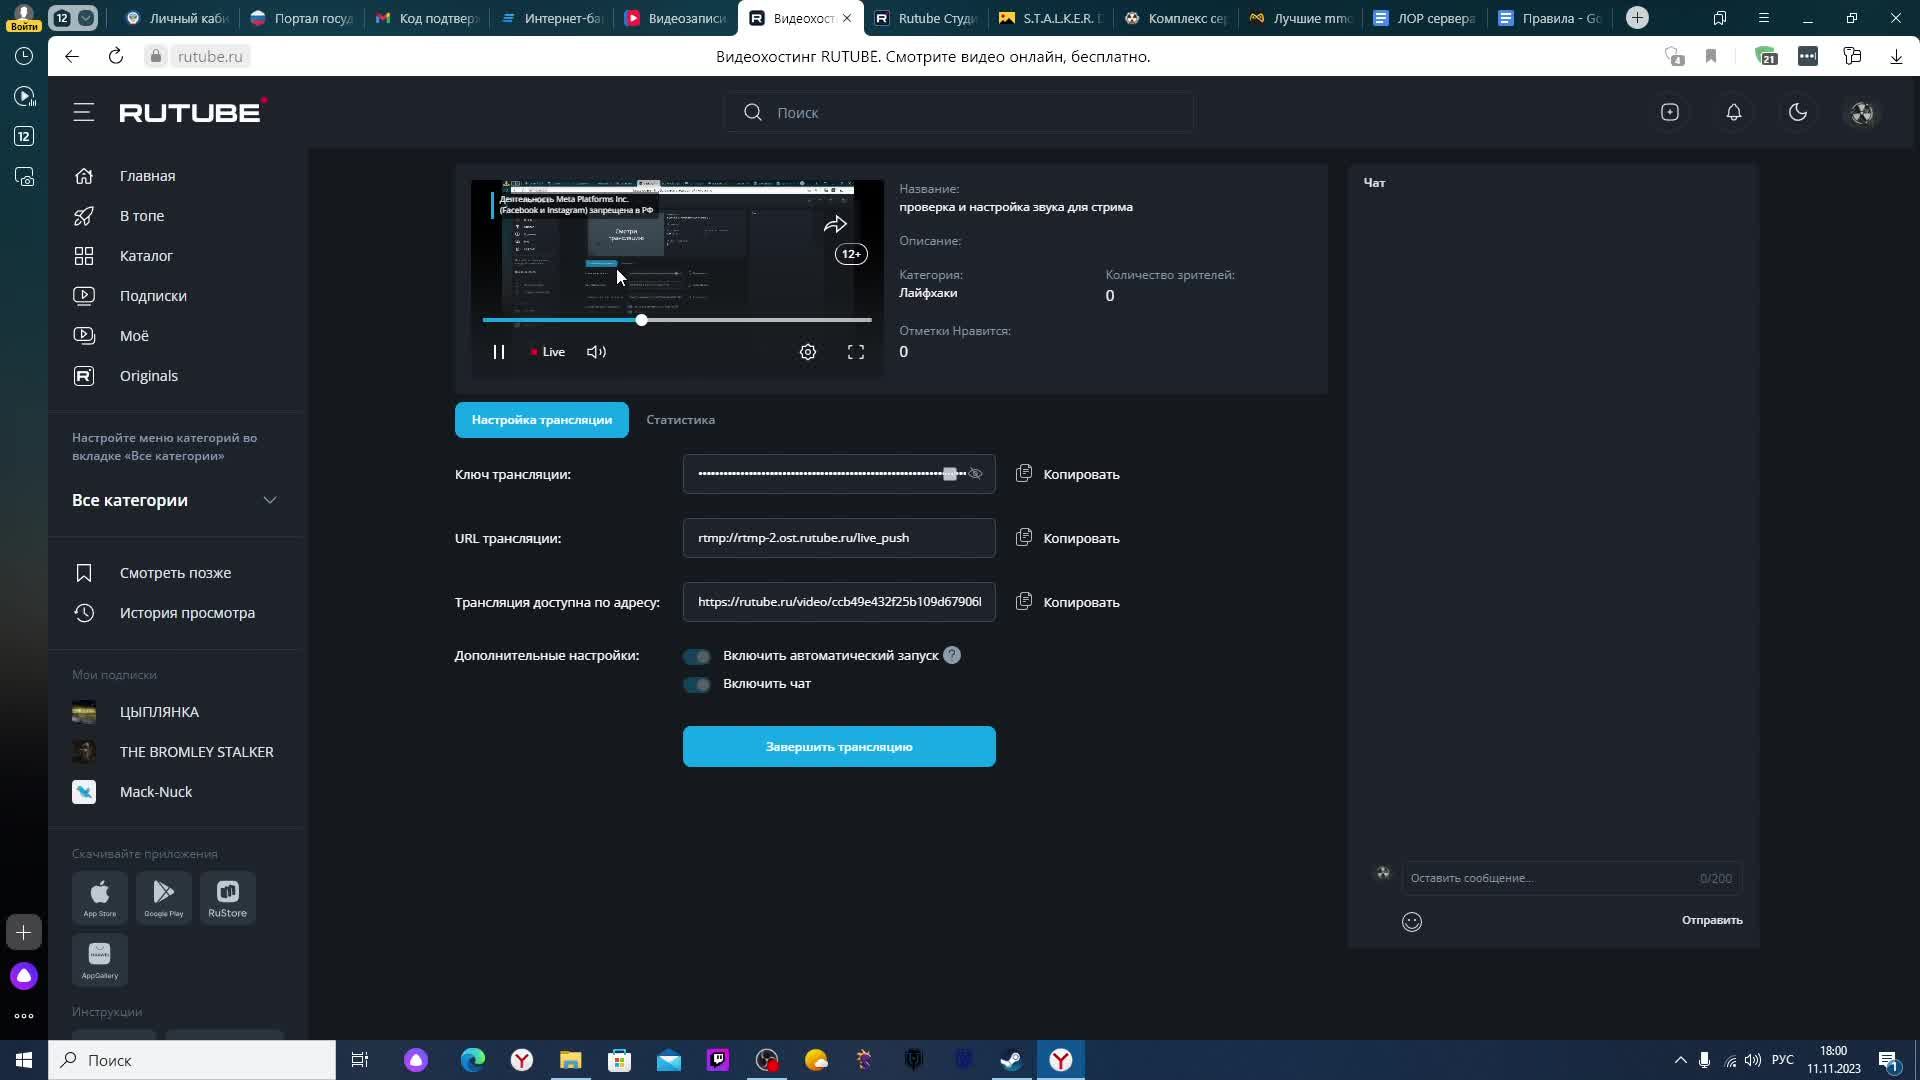The image size is (1920, 1080).
Task: Open App Store download link
Action: point(100,897)
